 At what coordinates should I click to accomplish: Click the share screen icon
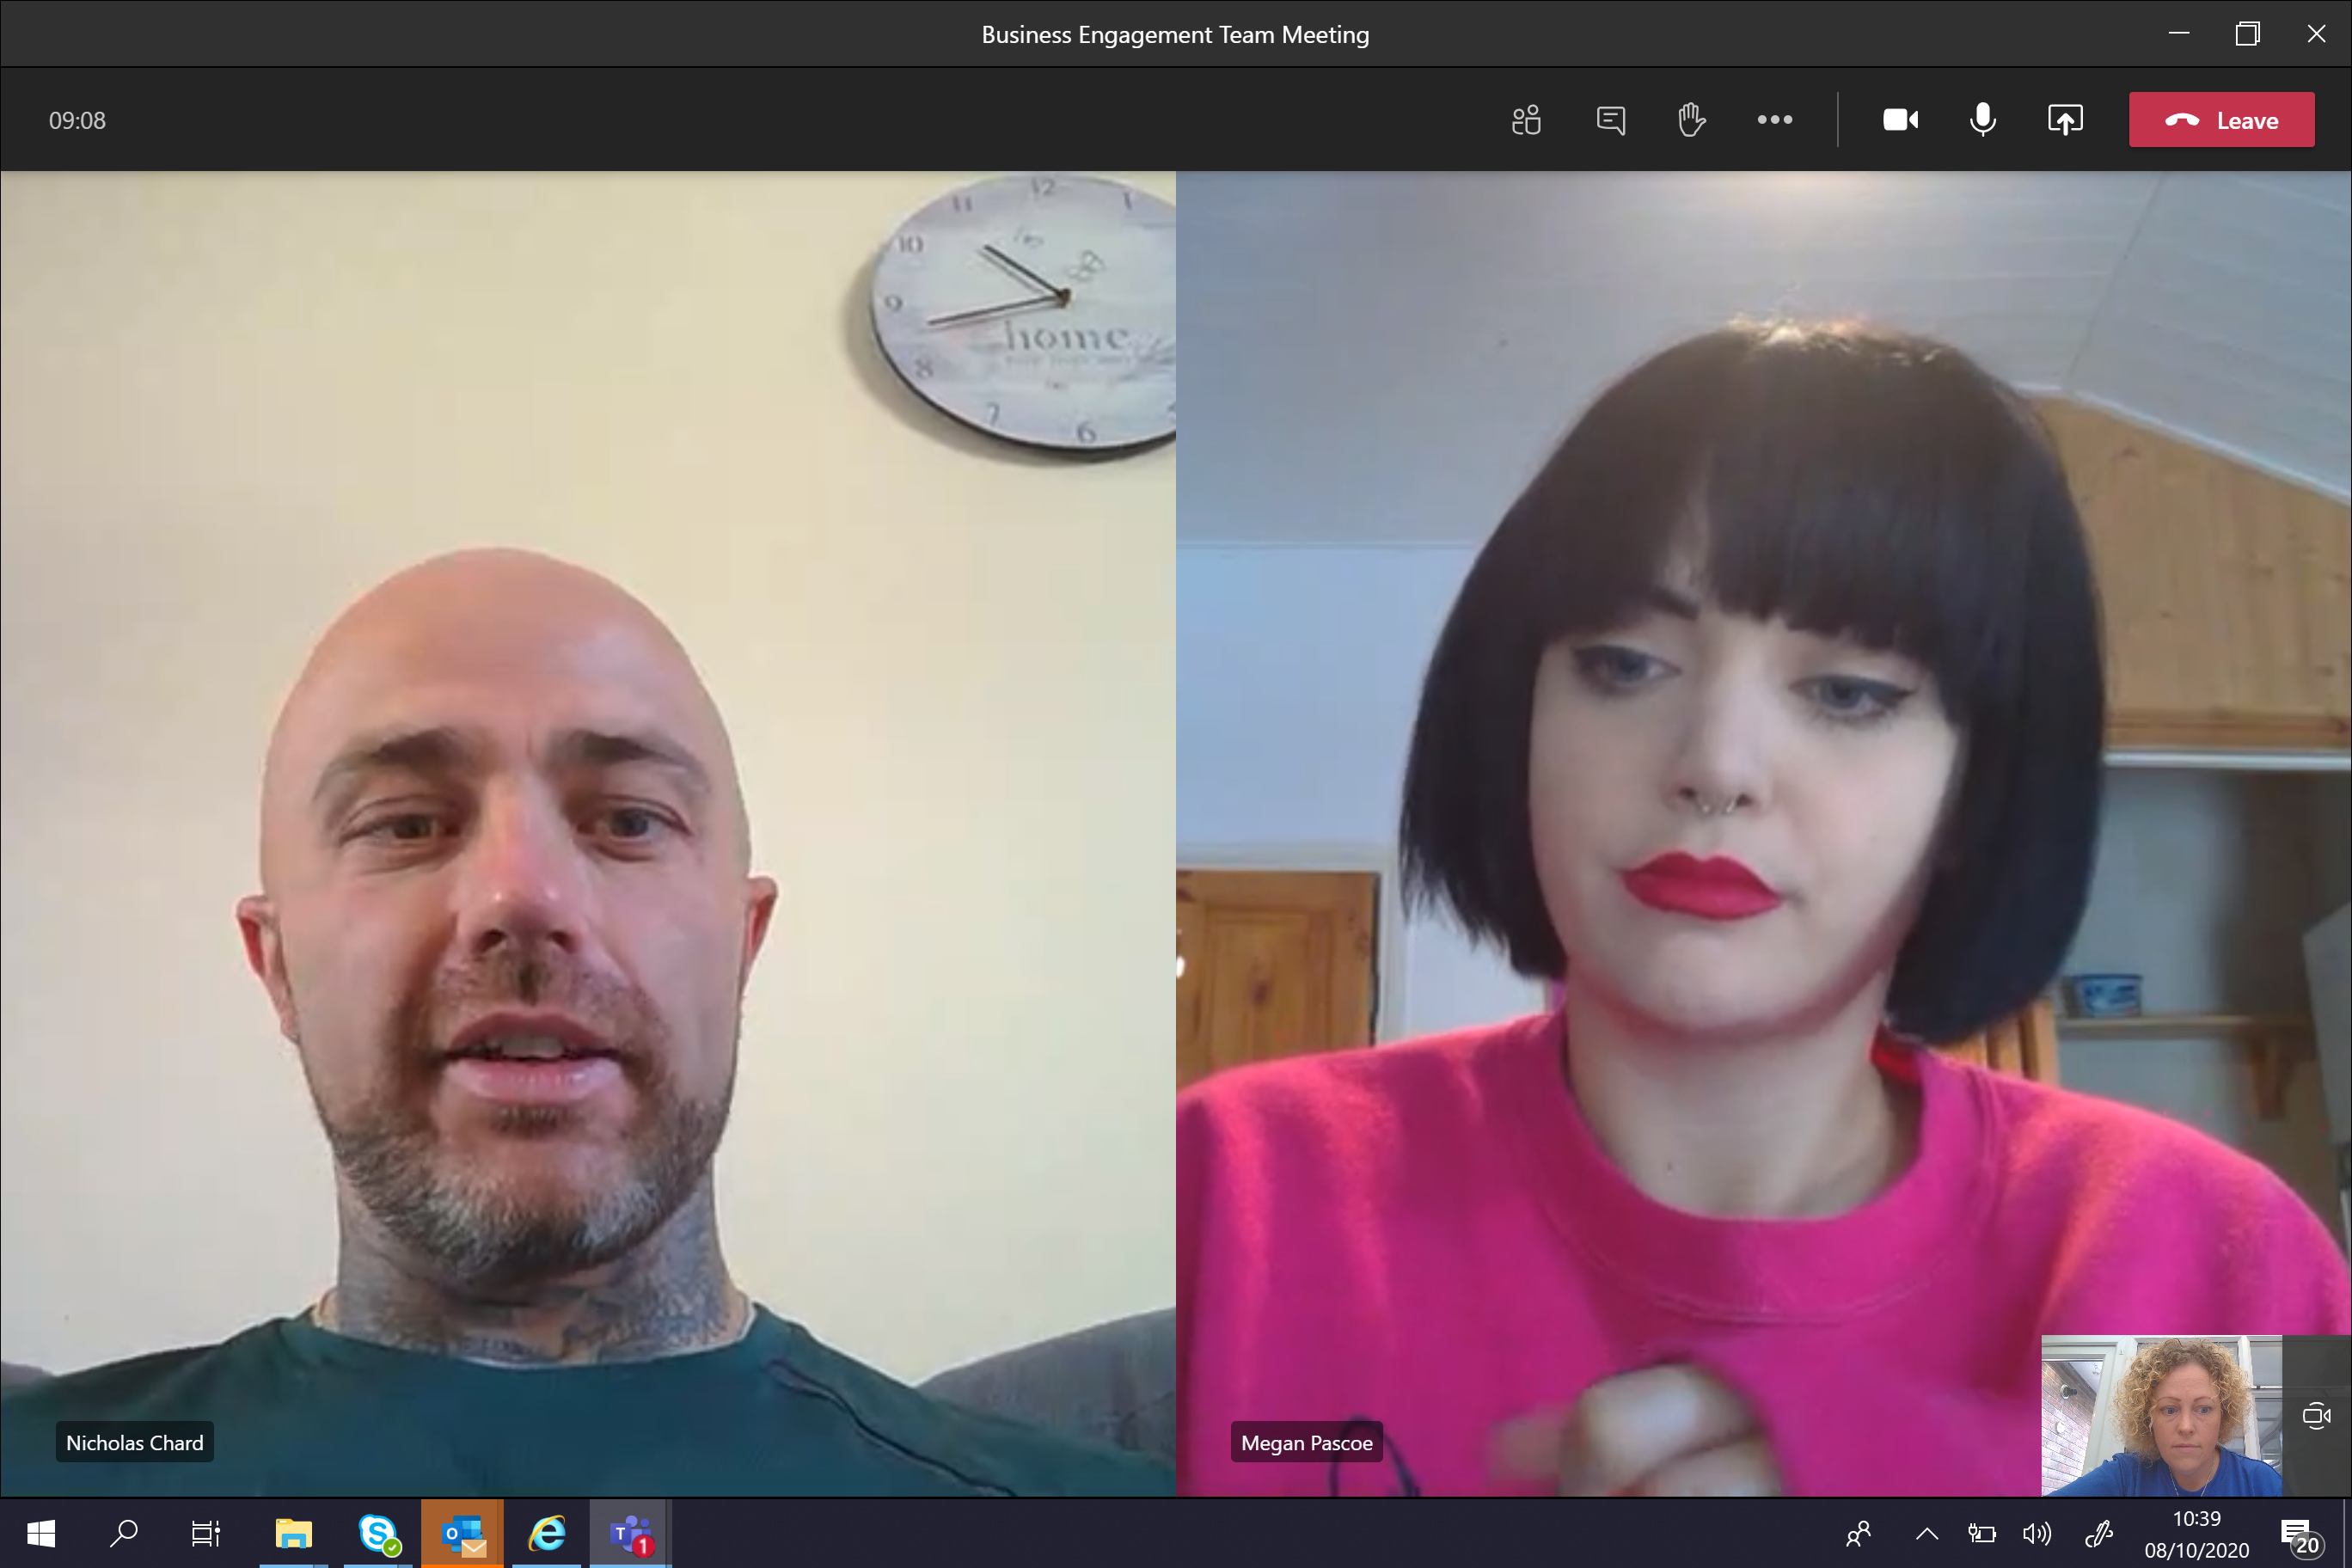[2063, 119]
